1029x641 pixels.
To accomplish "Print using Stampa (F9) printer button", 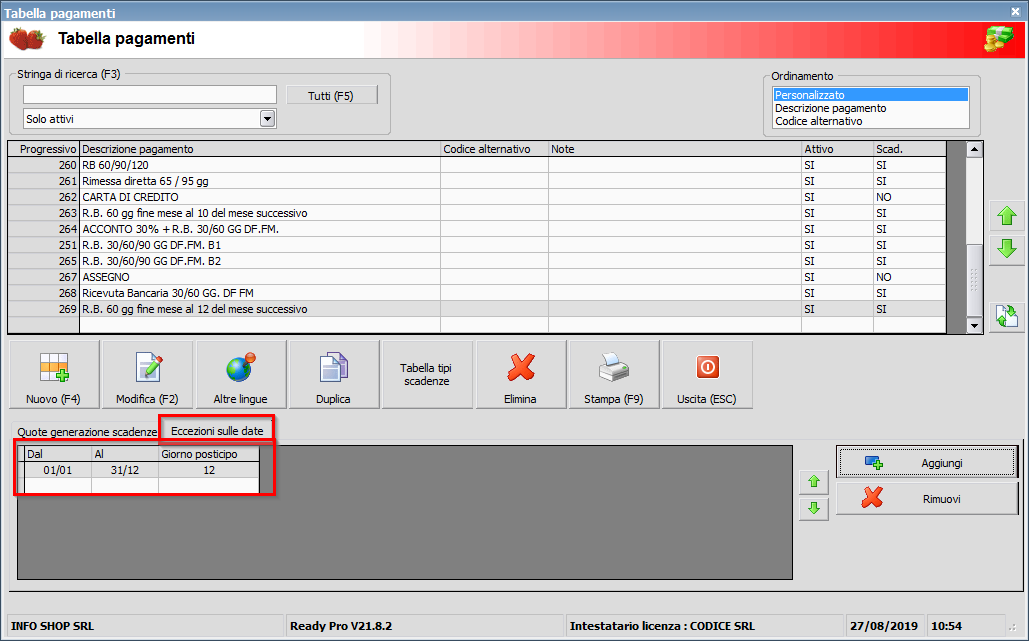I will click(614, 375).
